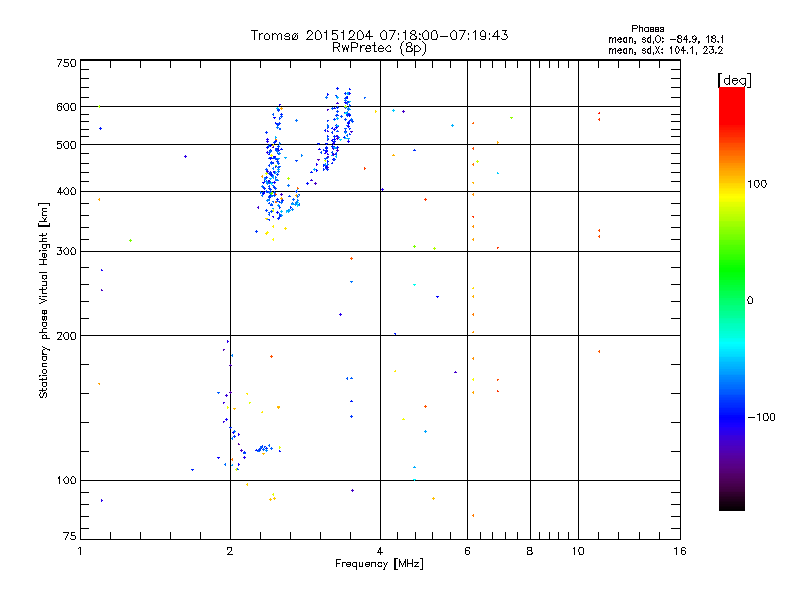Click the 'Stationary phase Virtual Height [km]' axis label

click(x=44, y=300)
